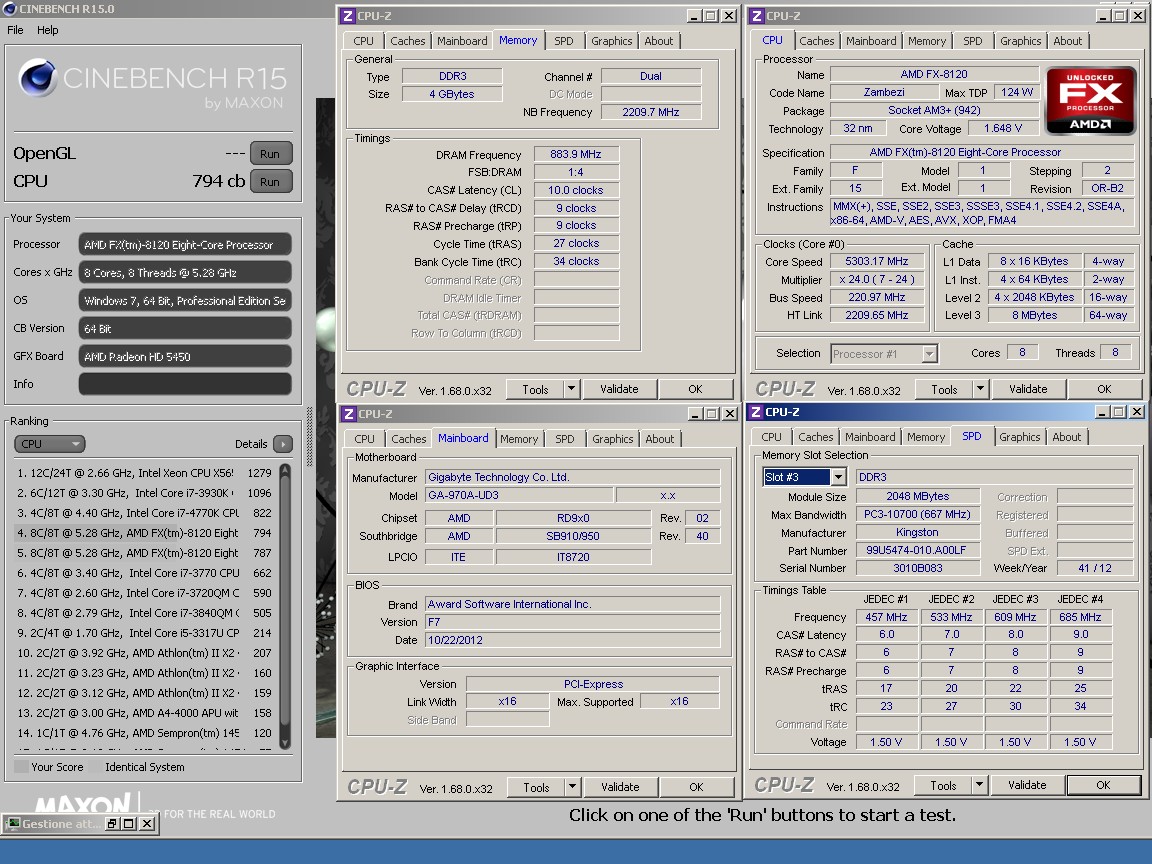Click OK in the CPU window
This screenshot has width=1152, height=864.
(x=1104, y=389)
